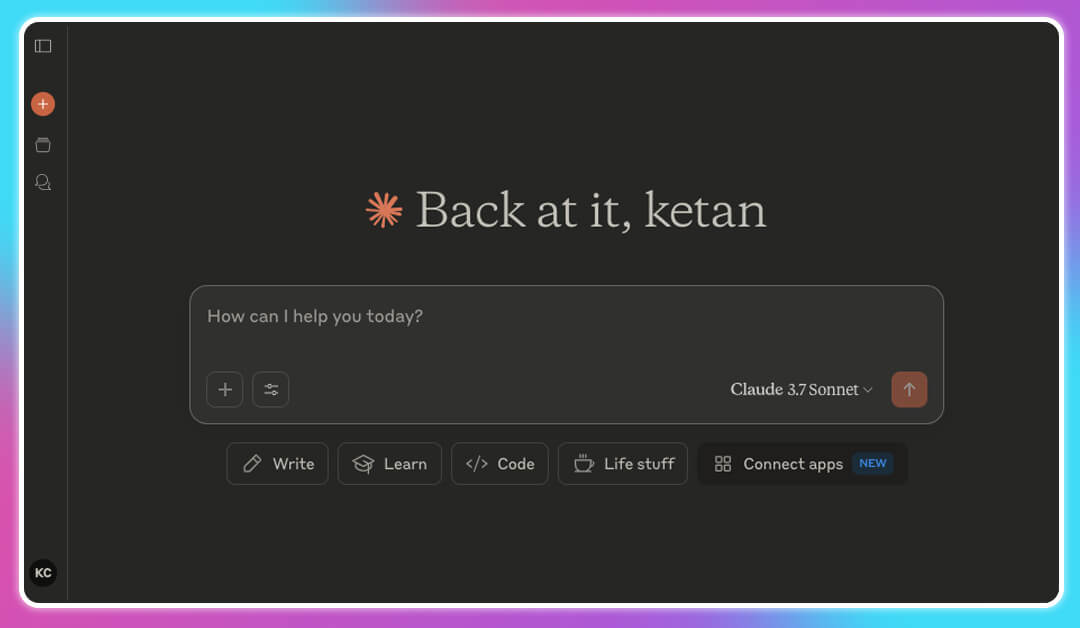Start a new chat with the orange plus button
Image resolution: width=1080 pixels, height=628 pixels.
(x=43, y=104)
